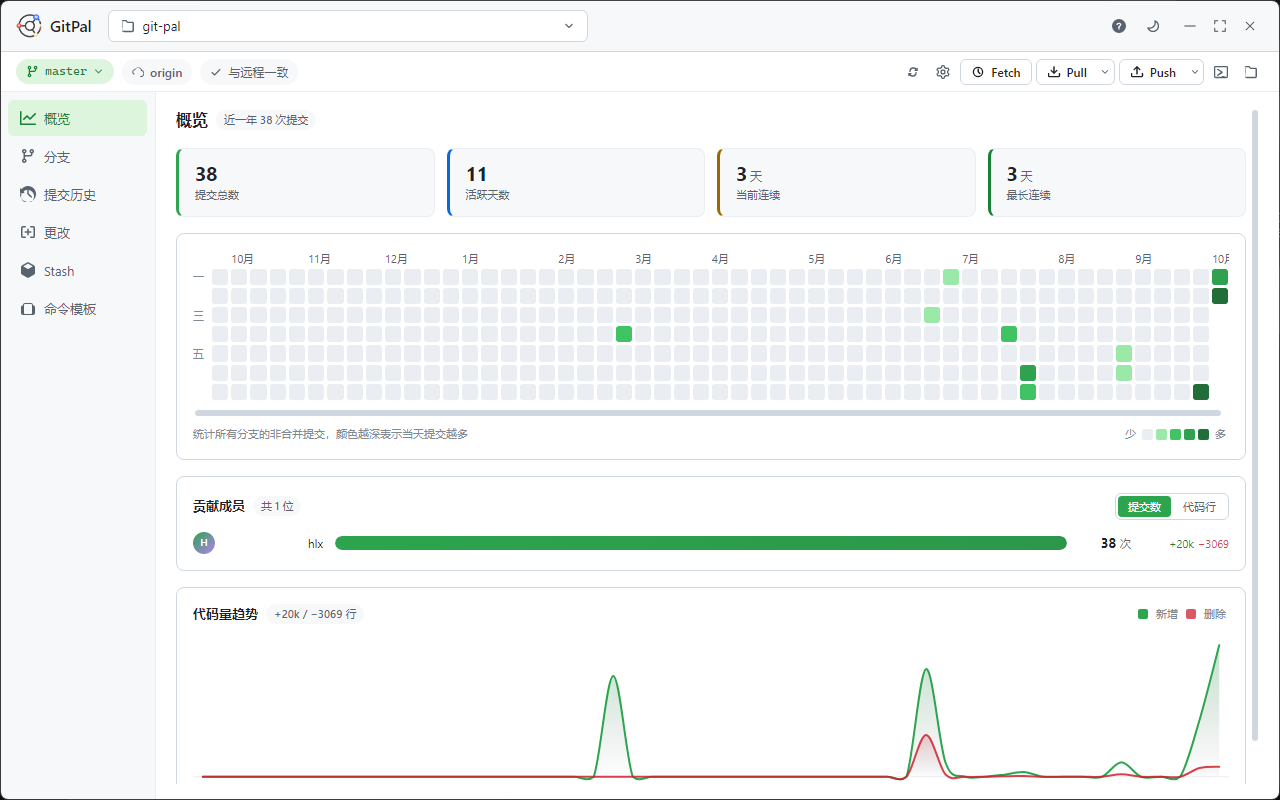Toggle dark mode with the moon icon
The image size is (1280, 800).
[1153, 26]
